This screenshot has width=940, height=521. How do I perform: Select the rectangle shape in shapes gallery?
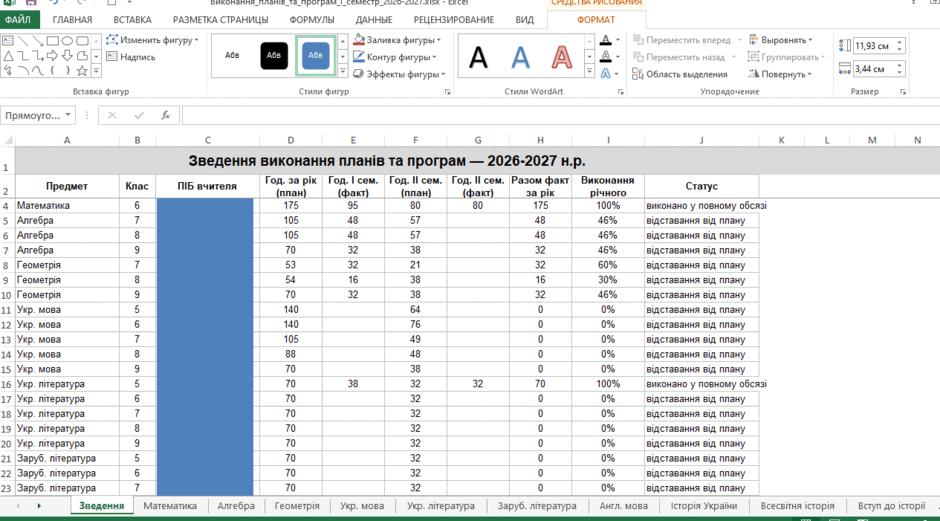(53, 41)
